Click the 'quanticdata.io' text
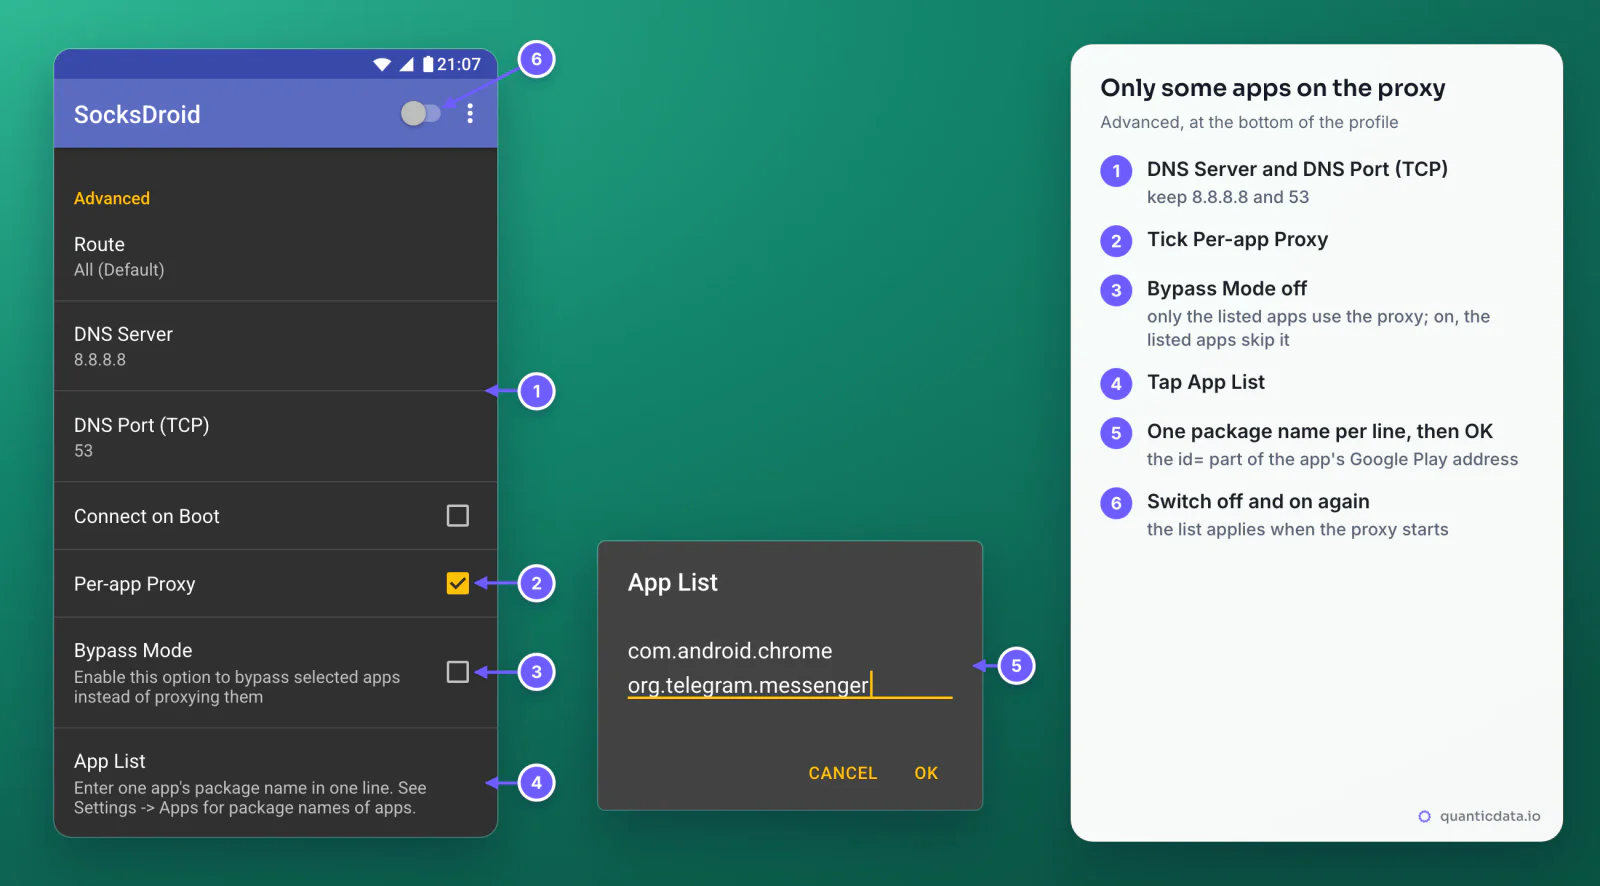The image size is (1600, 886). coord(1490,816)
